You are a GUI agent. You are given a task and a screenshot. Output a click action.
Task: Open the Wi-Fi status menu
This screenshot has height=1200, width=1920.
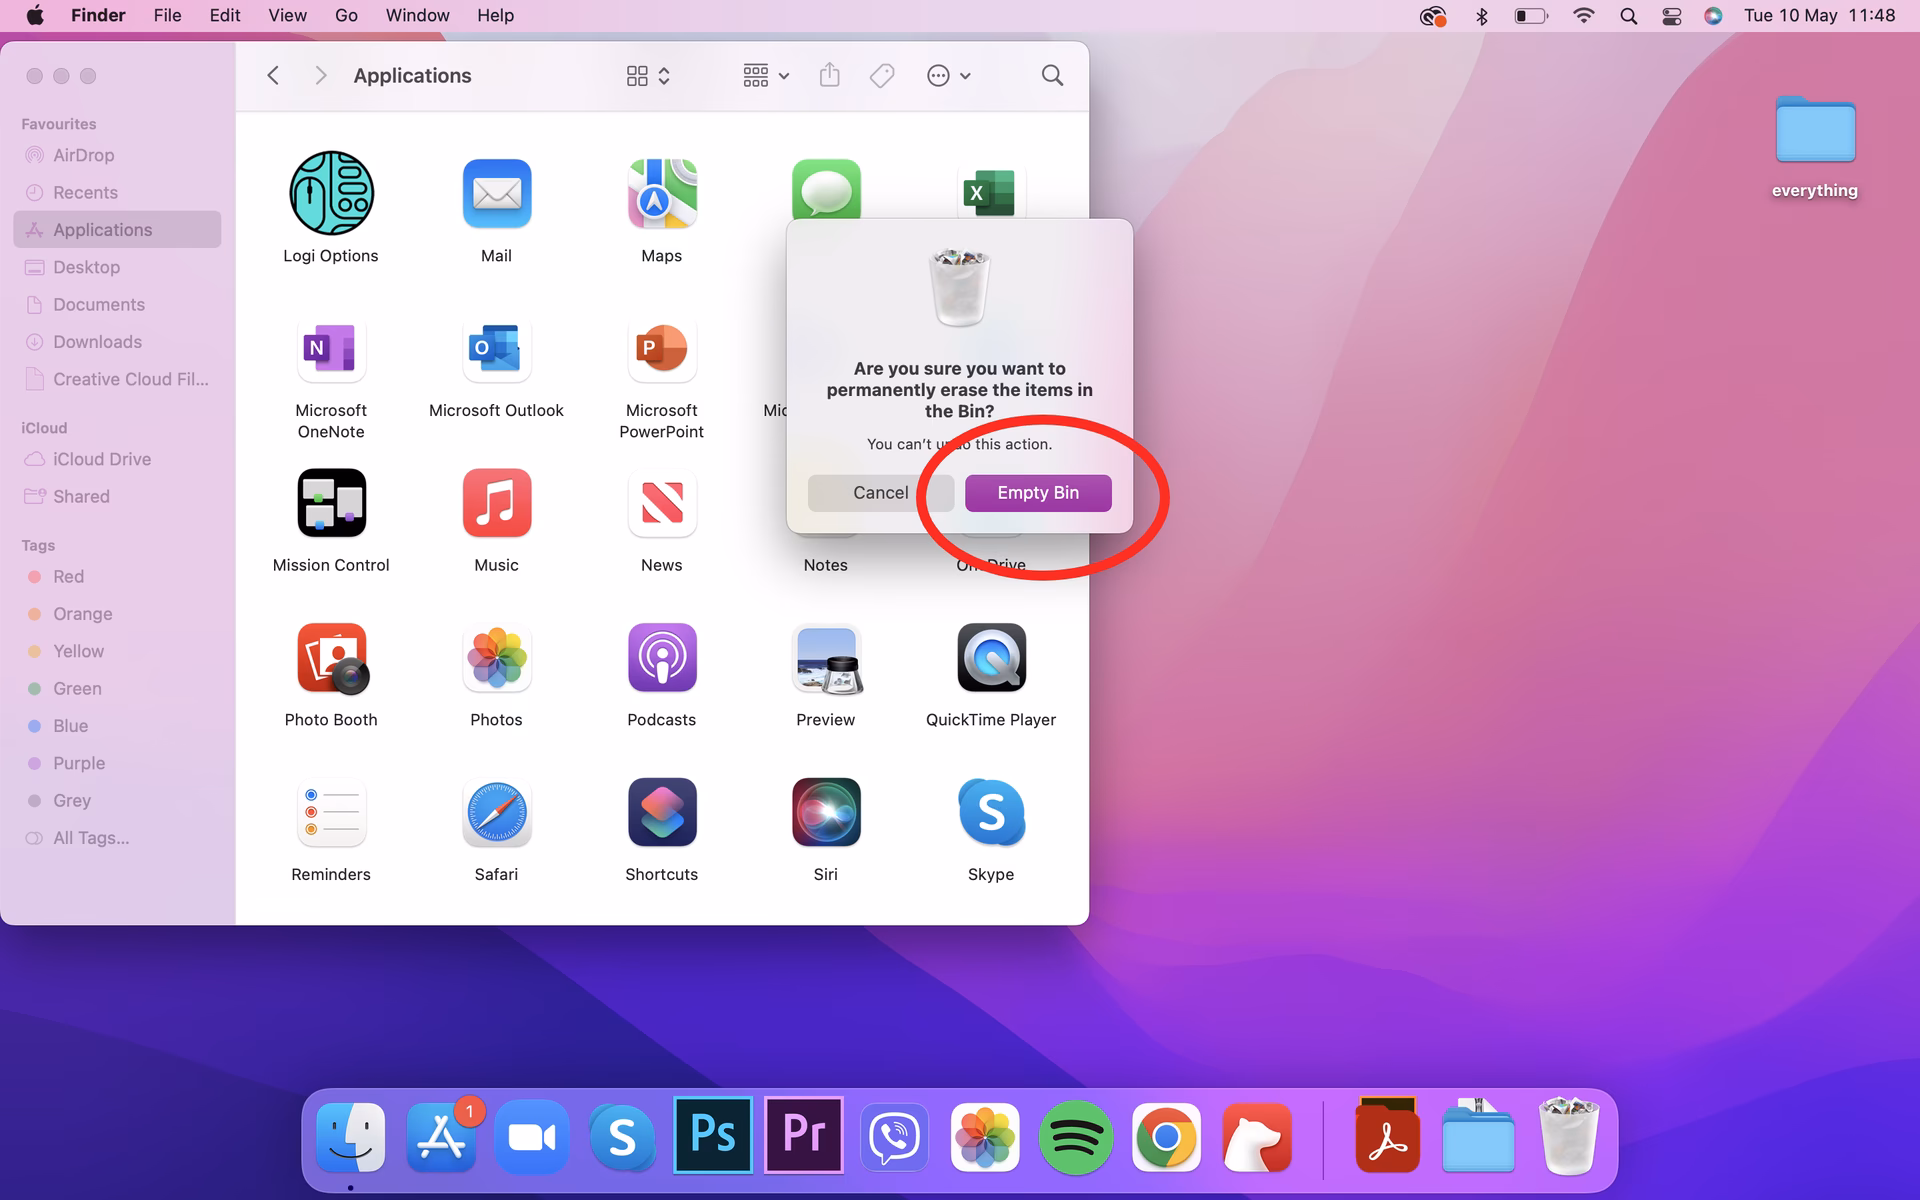coord(1583,16)
